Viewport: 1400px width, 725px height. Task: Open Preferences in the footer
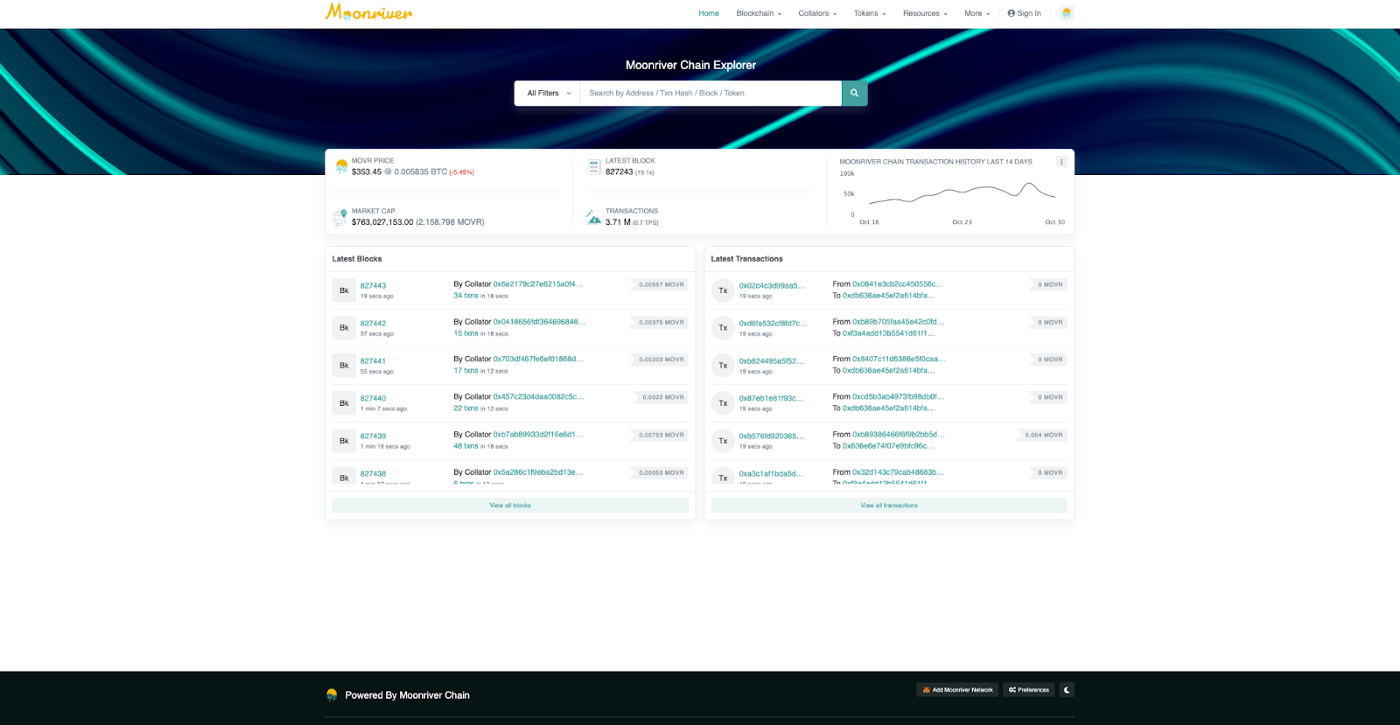pyautogui.click(x=1029, y=690)
